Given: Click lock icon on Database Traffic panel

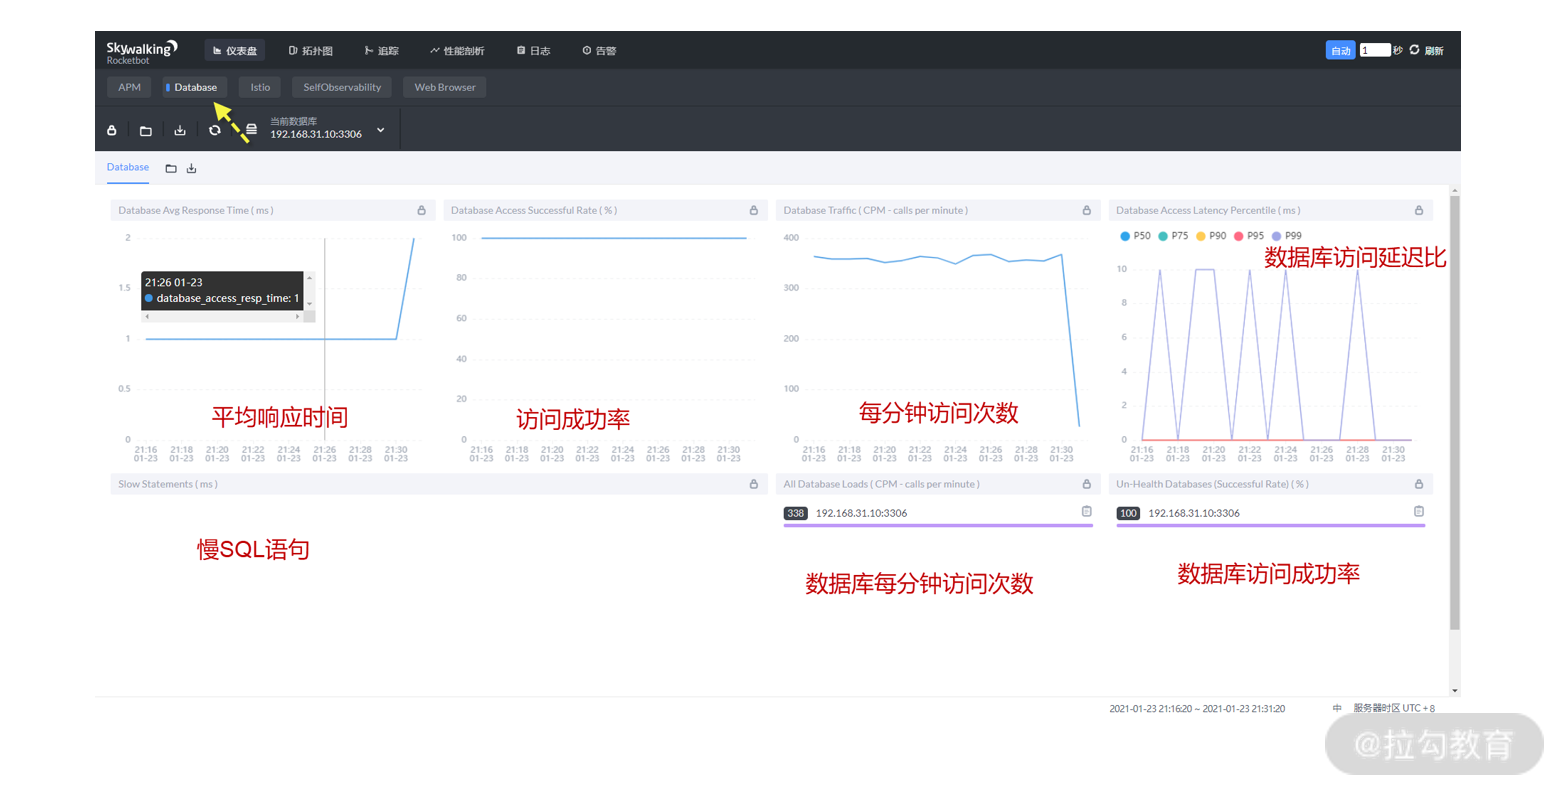Looking at the screenshot, I should tap(1087, 210).
